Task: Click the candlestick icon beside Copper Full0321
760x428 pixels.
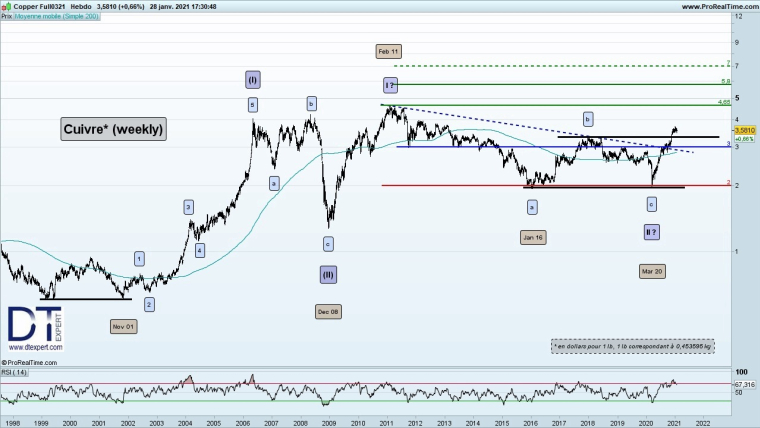Action: coord(7,6)
